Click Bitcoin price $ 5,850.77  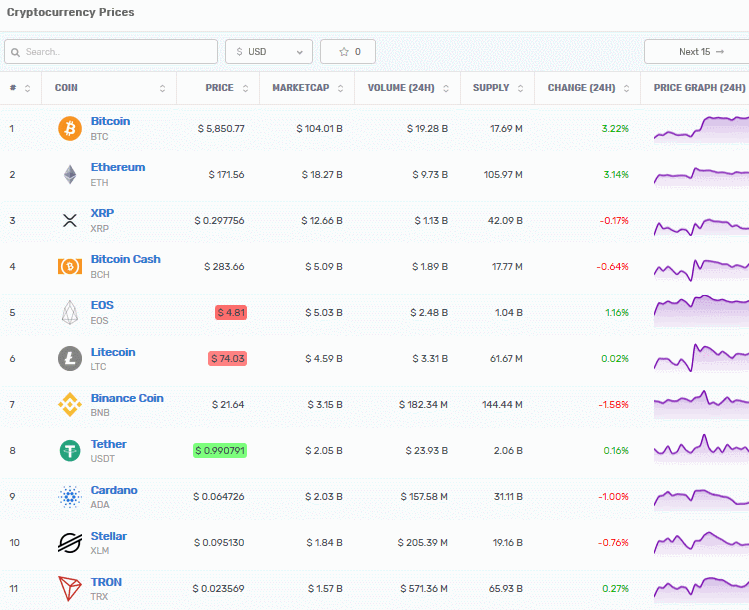tap(221, 128)
